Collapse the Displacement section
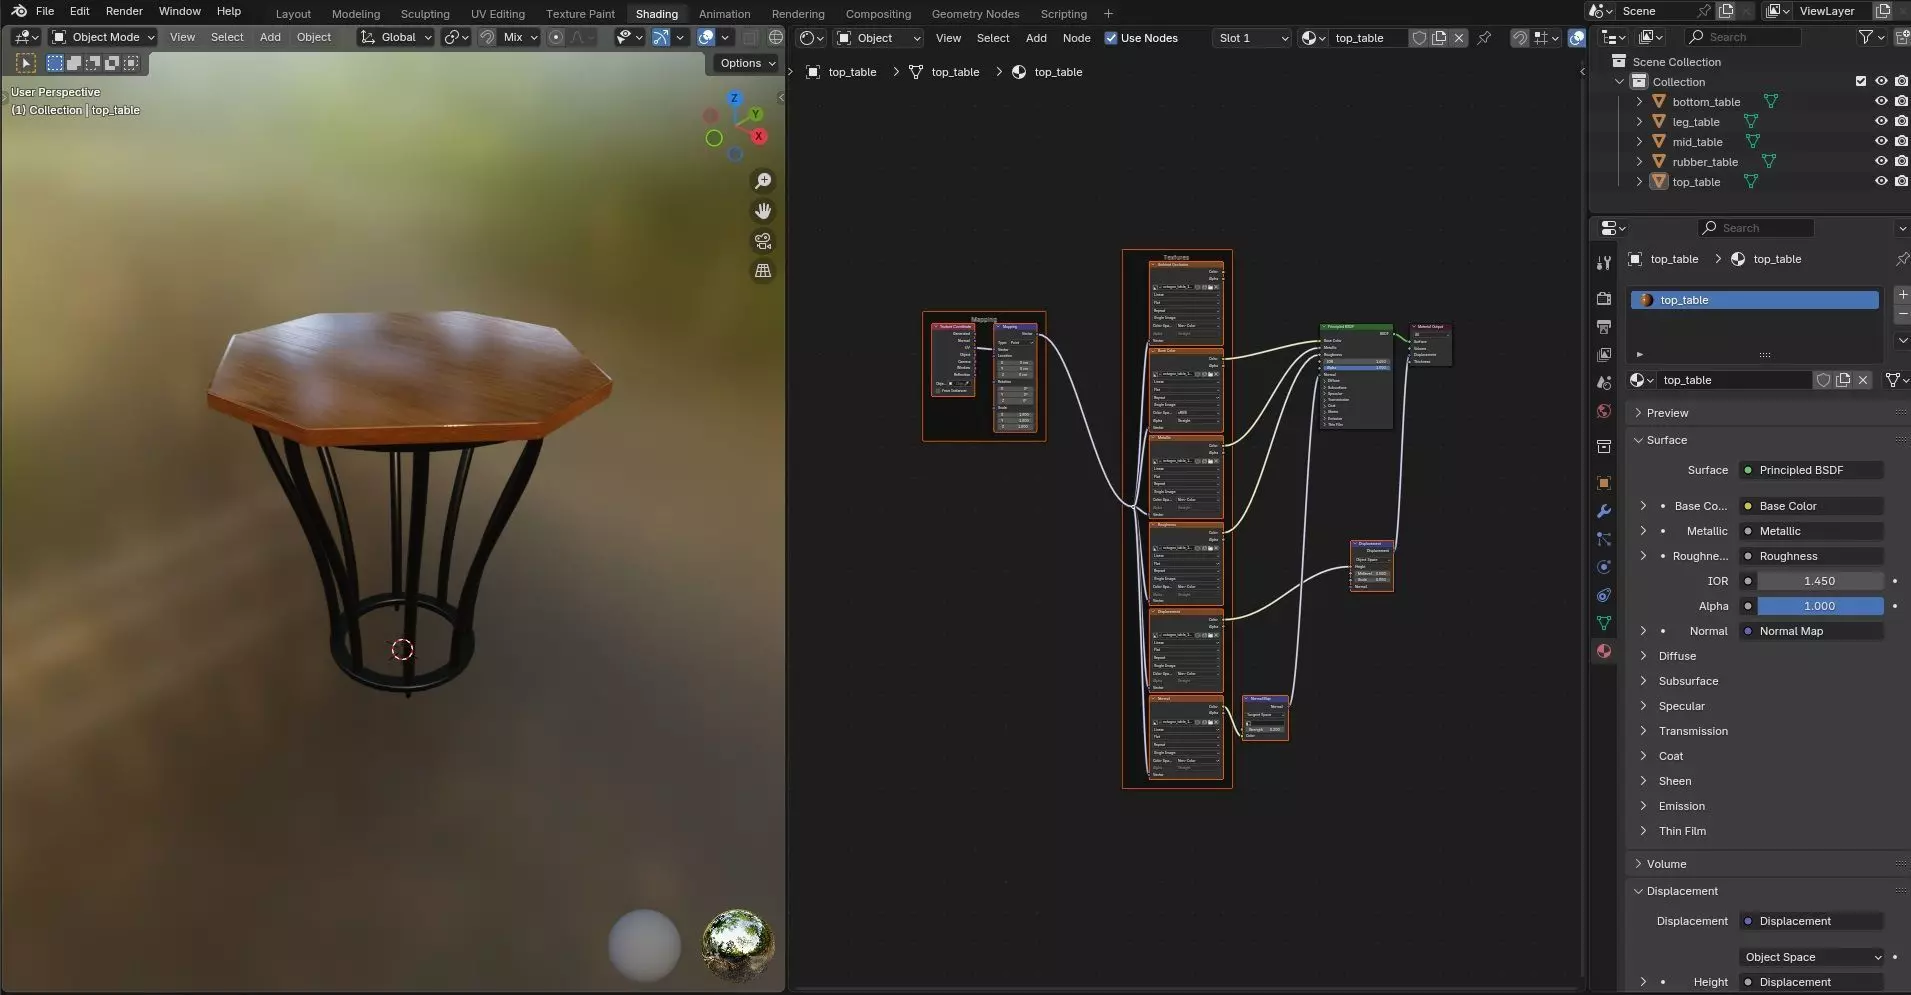Image resolution: width=1911 pixels, height=995 pixels. pyautogui.click(x=1681, y=891)
